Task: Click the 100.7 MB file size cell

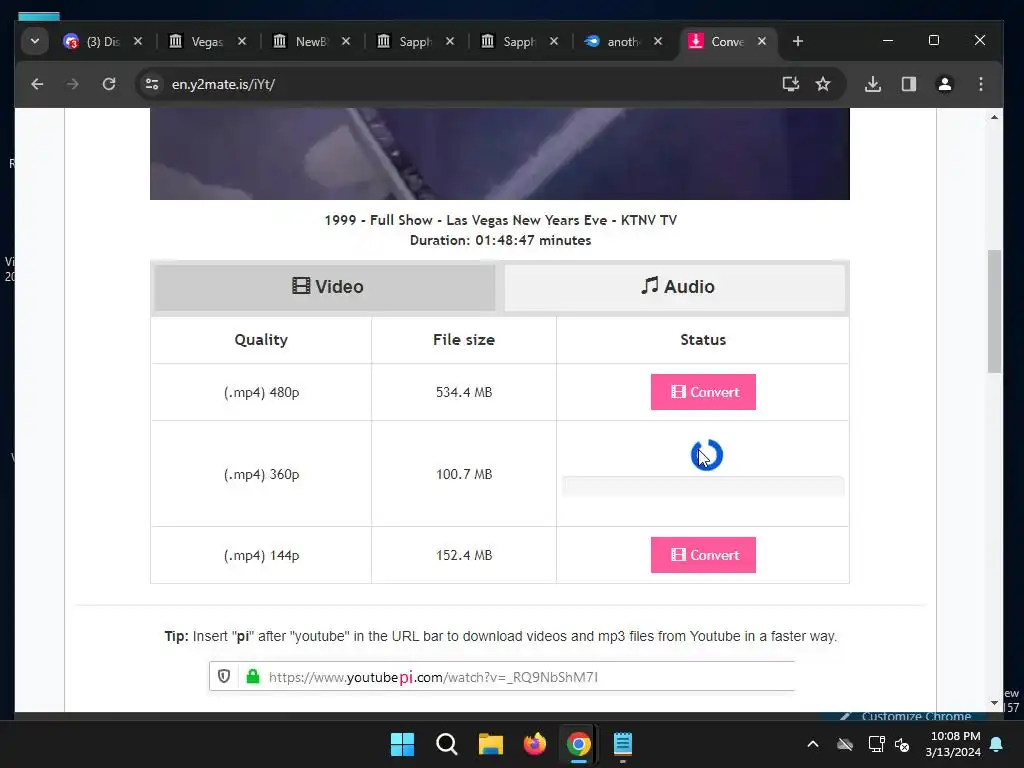Action: 464,474
